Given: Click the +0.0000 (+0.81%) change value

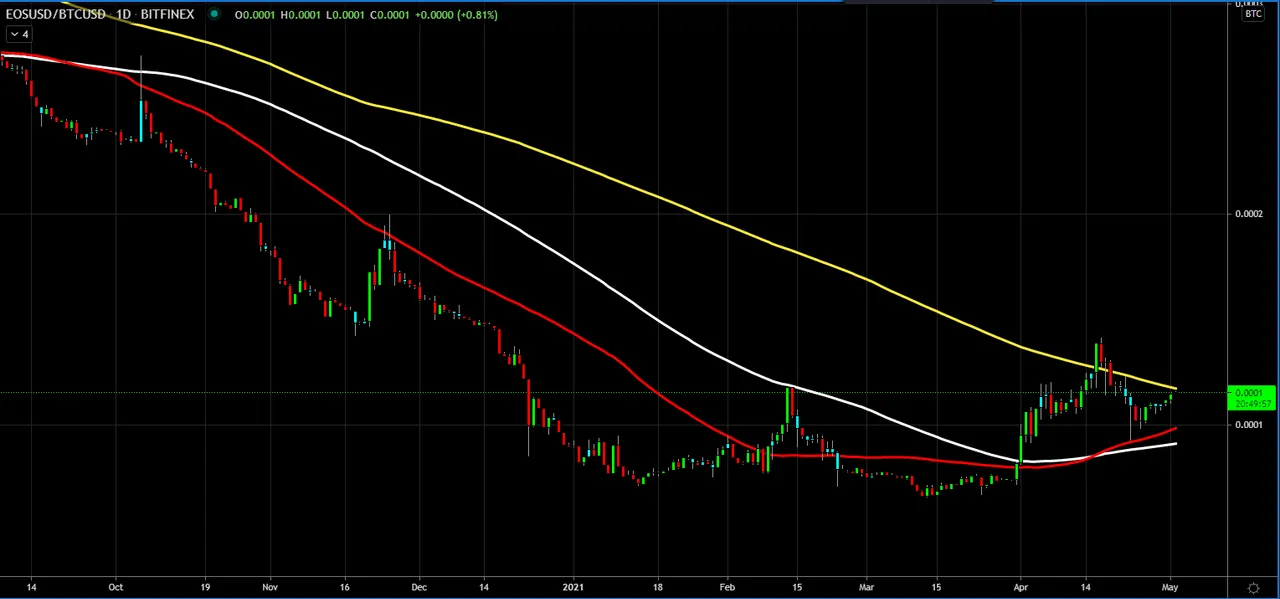Looking at the screenshot, I should tap(456, 15).
